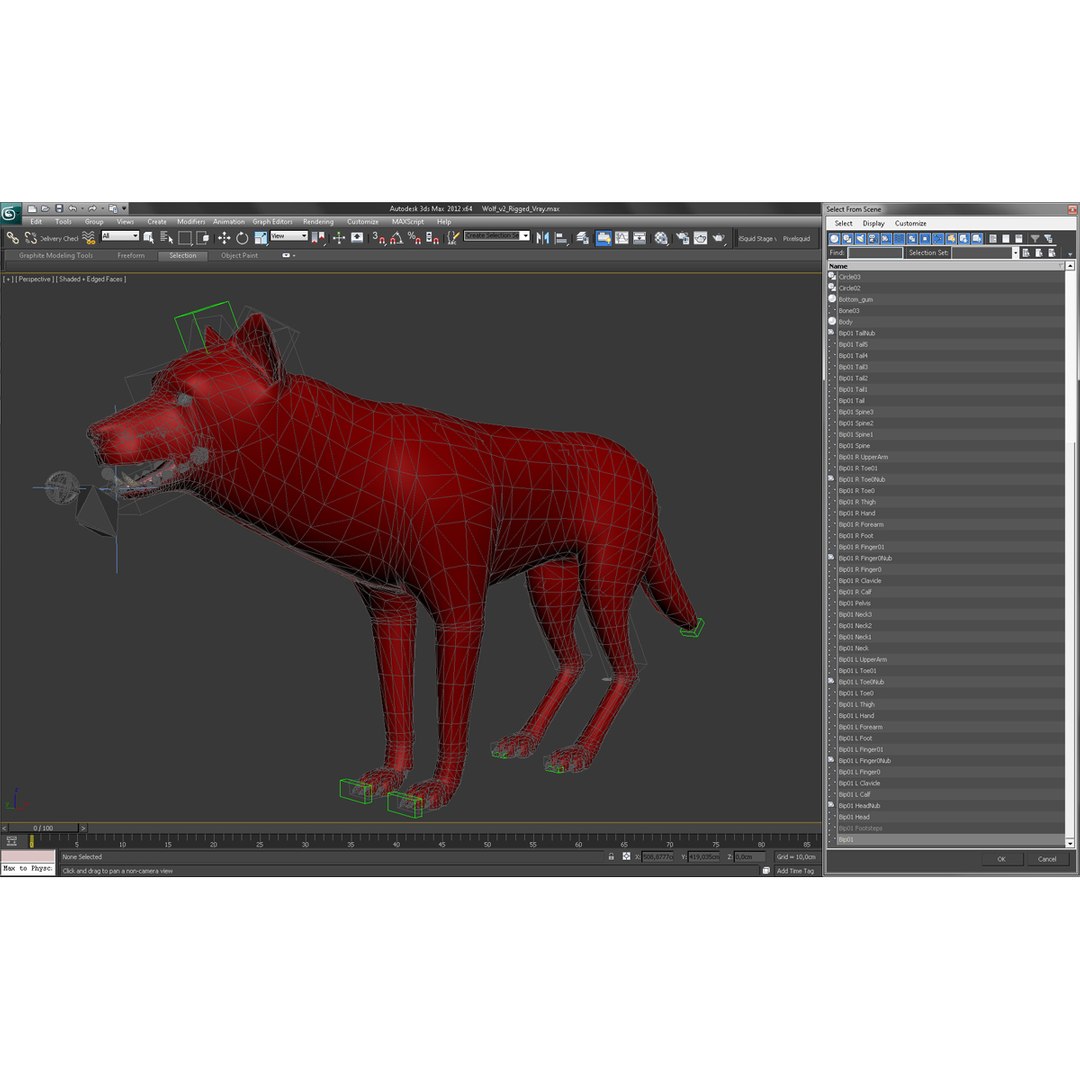Image resolution: width=1080 pixels, height=1080 pixels.
Task: Undo using quick access toolbar arrow
Action: click(x=72, y=209)
